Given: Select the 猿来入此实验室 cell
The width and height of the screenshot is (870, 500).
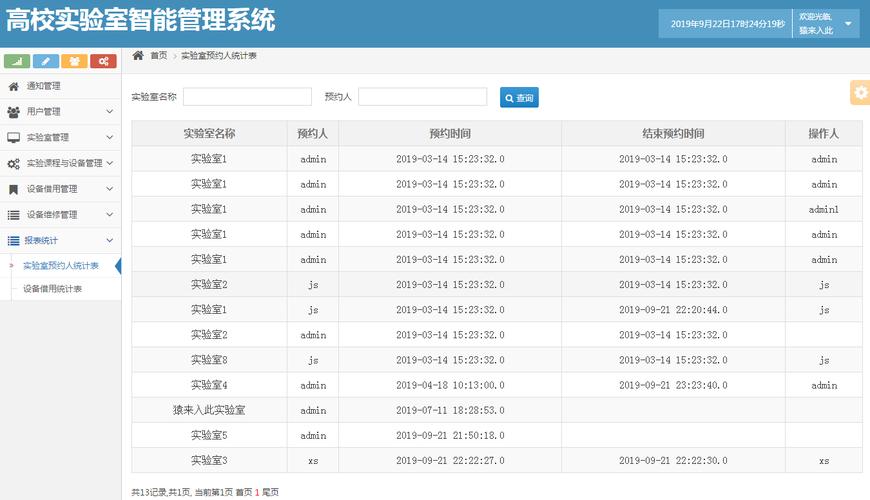Looking at the screenshot, I should [x=209, y=410].
